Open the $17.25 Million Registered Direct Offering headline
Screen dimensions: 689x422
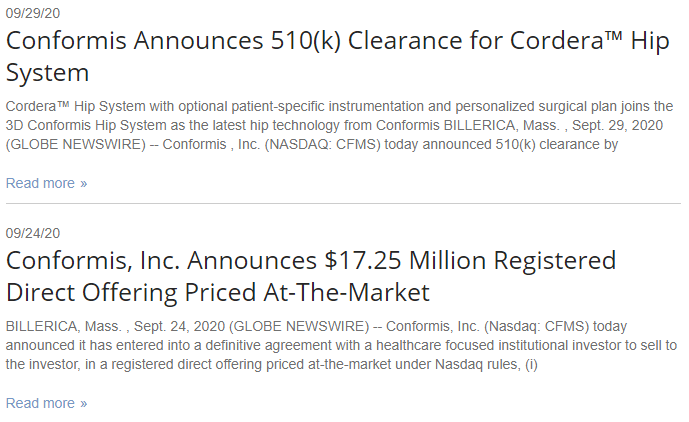[311, 276]
